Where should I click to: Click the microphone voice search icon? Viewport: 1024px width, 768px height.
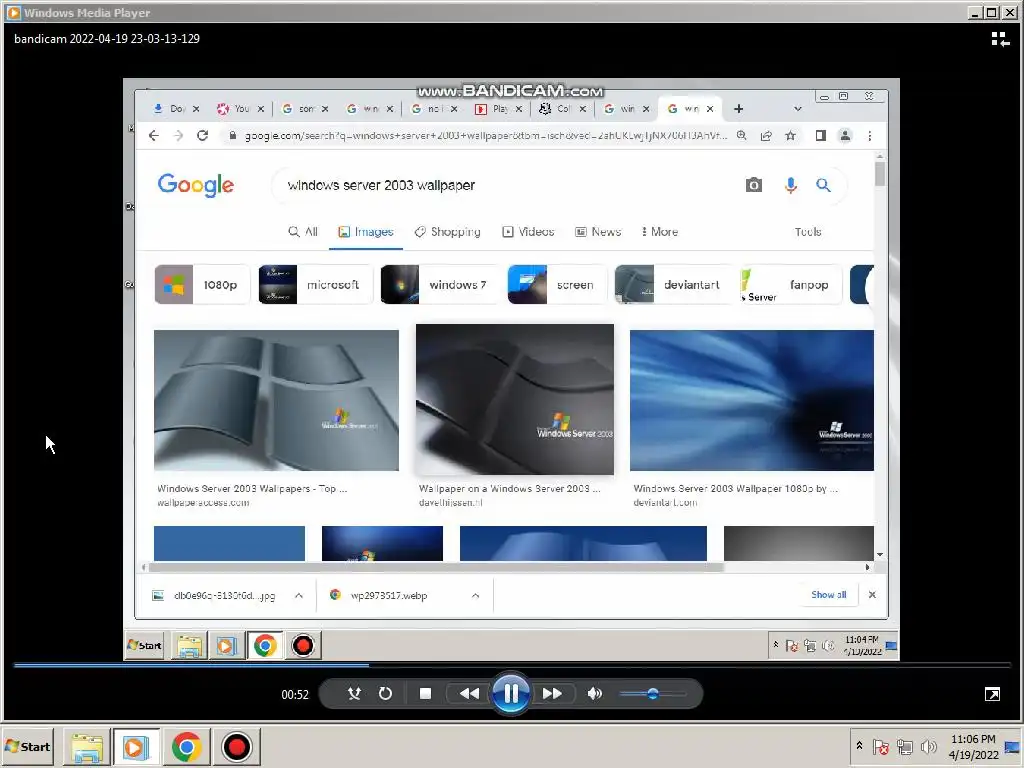point(790,185)
